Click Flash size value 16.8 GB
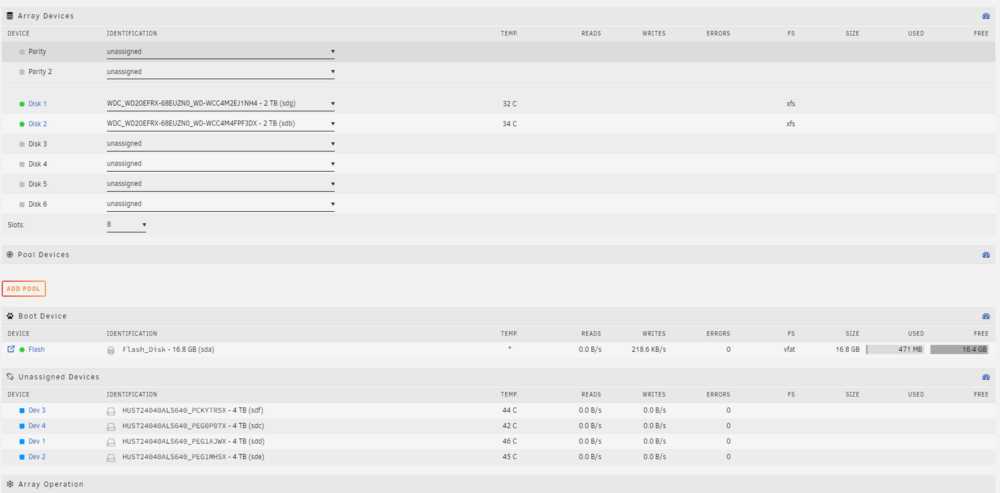Screen dimensions: 1000x493 (848, 350)
